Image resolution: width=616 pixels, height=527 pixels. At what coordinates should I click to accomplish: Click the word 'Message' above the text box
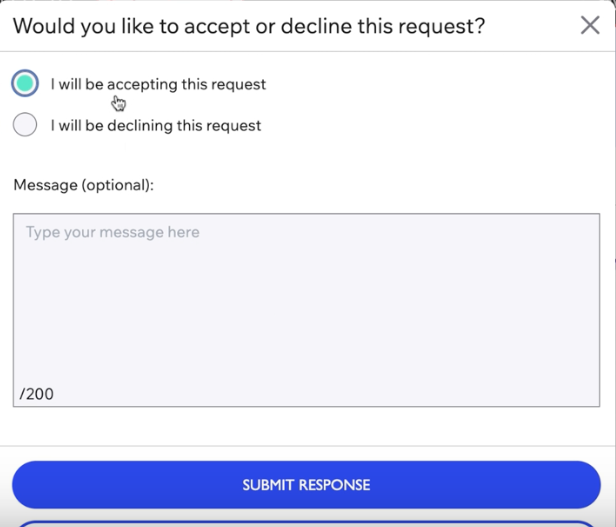46,185
